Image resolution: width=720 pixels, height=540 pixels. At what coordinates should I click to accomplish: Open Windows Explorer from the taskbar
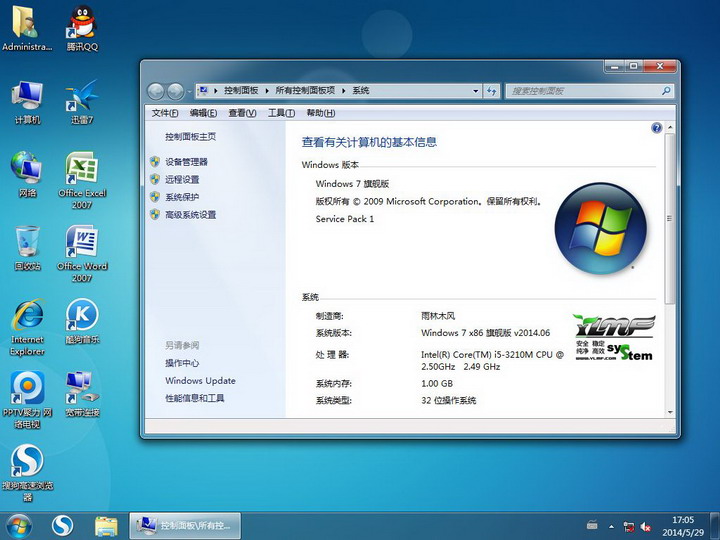pos(106,526)
